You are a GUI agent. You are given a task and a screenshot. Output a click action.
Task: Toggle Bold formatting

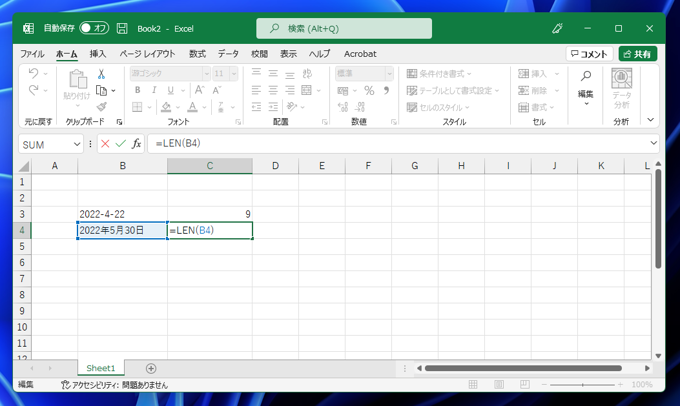pos(137,90)
